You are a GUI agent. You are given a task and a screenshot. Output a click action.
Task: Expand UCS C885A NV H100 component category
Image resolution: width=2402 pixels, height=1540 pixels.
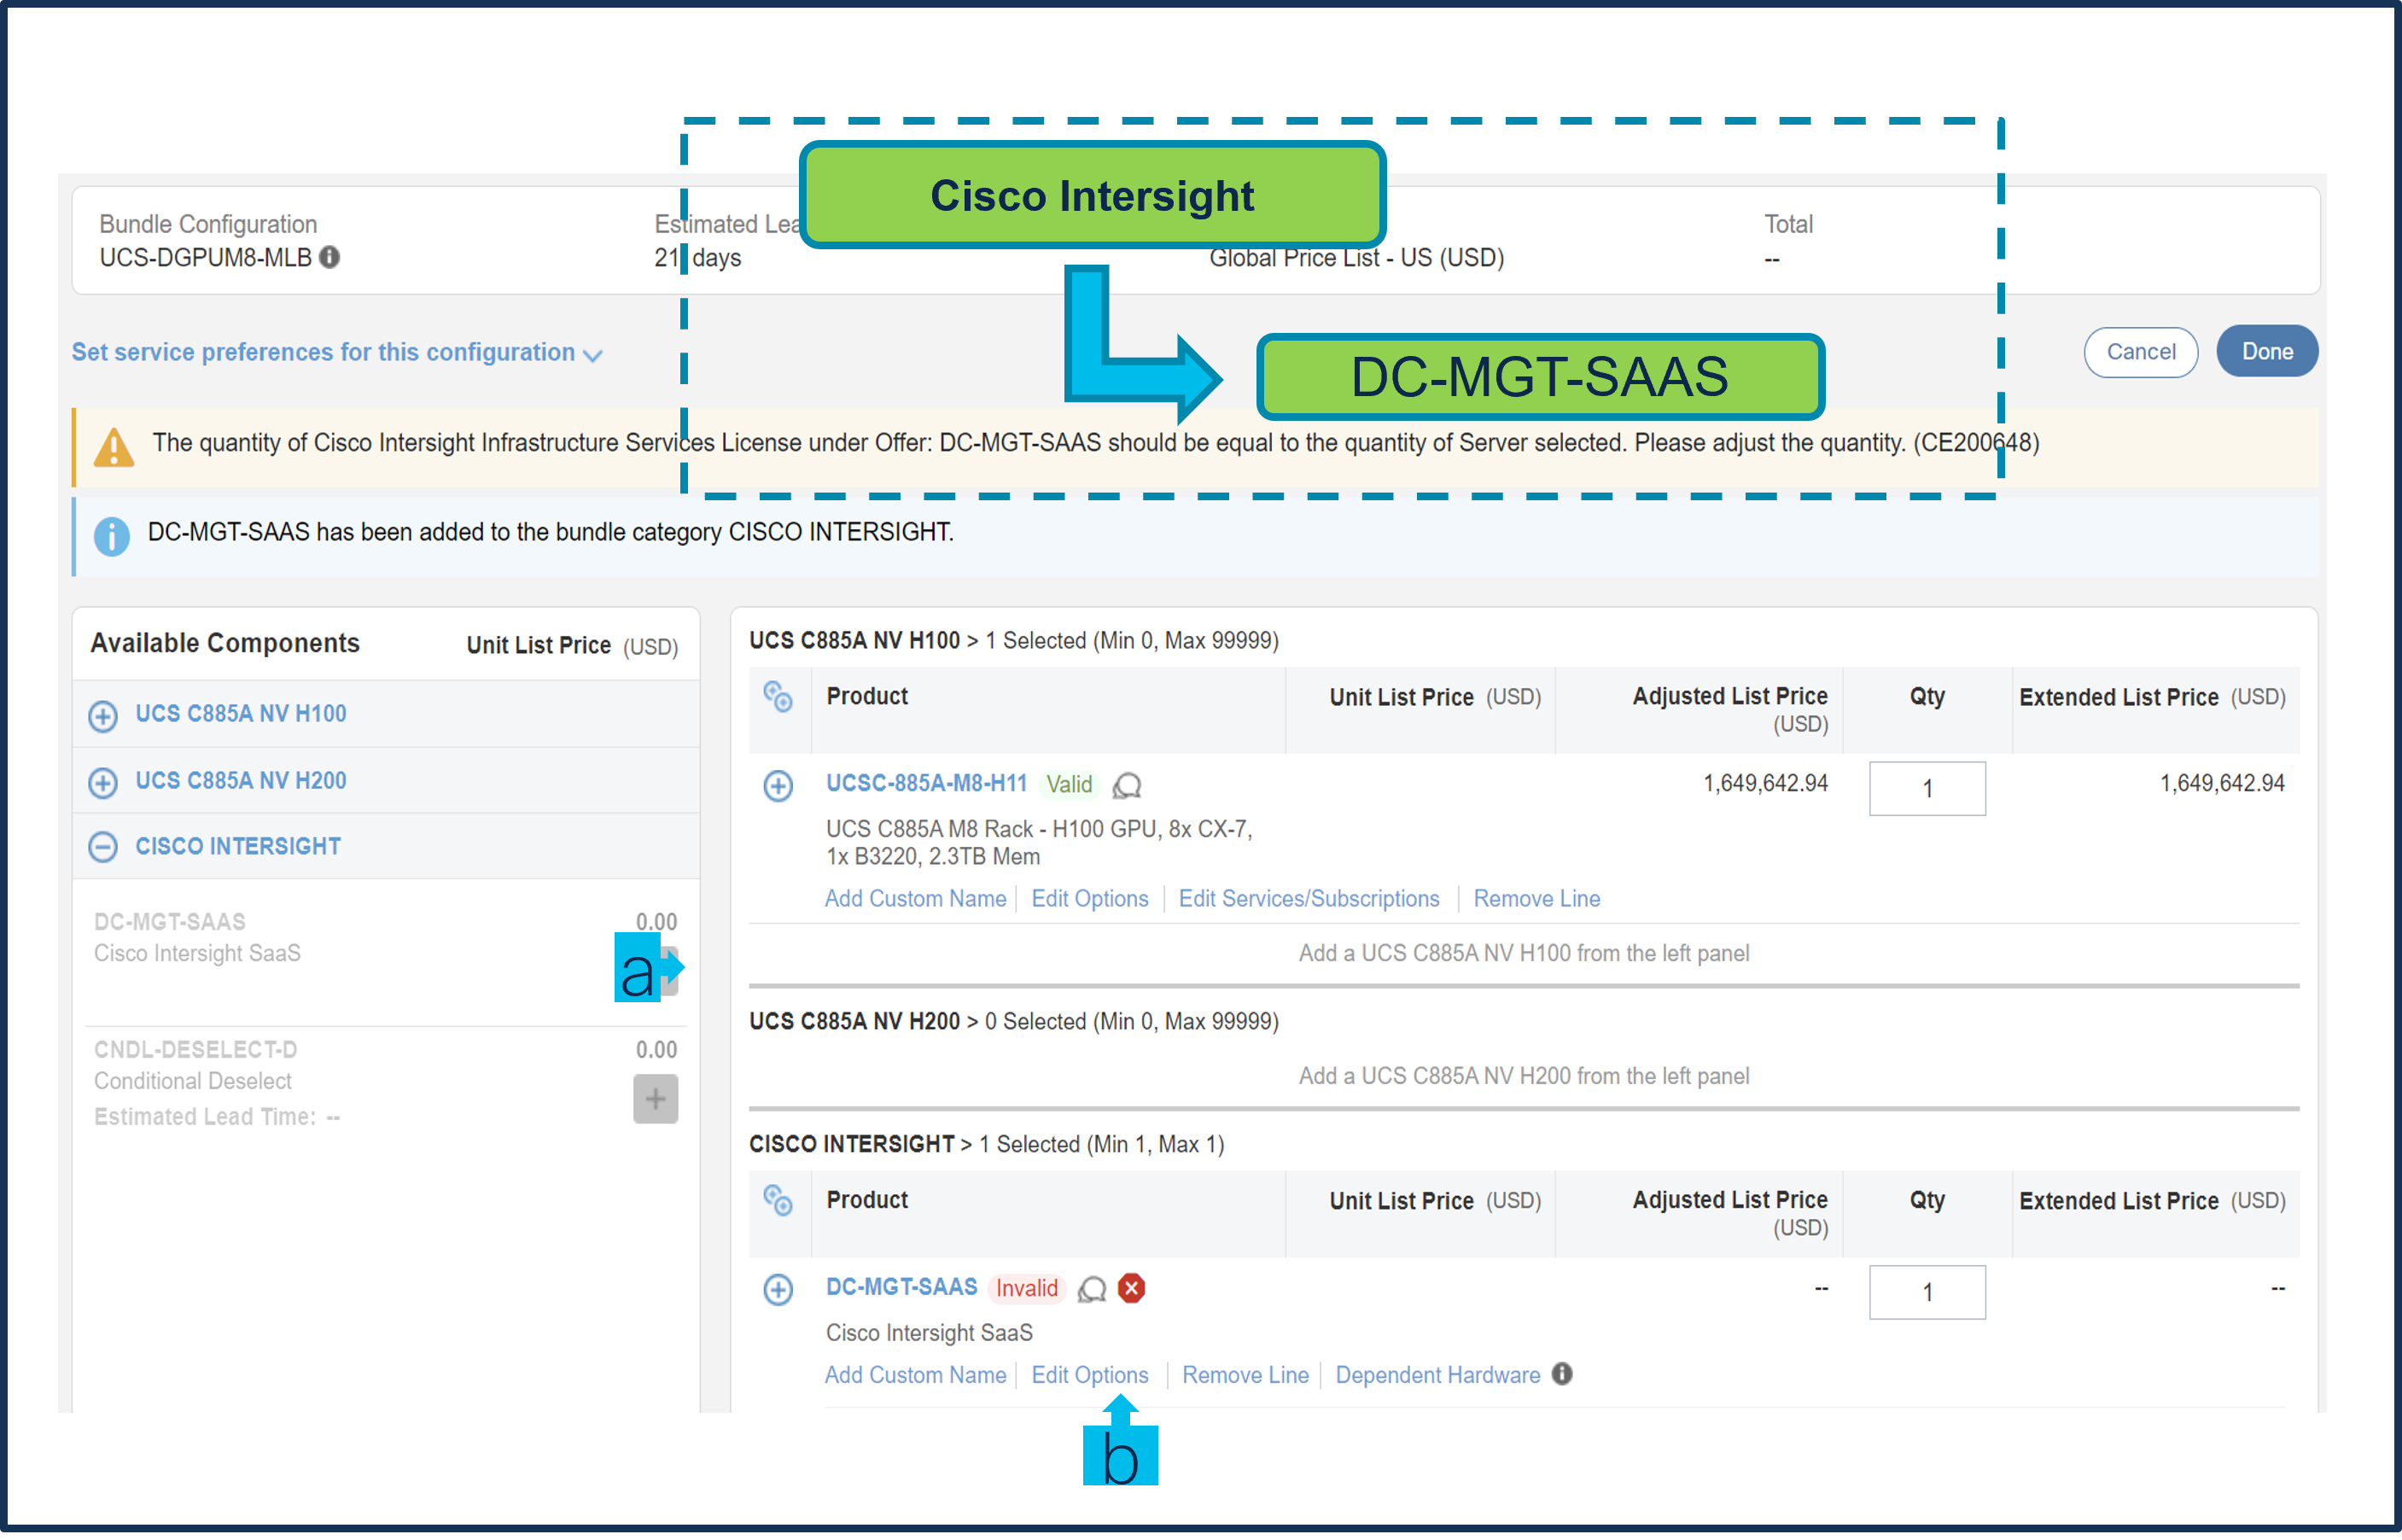click(x=103, y=715)
